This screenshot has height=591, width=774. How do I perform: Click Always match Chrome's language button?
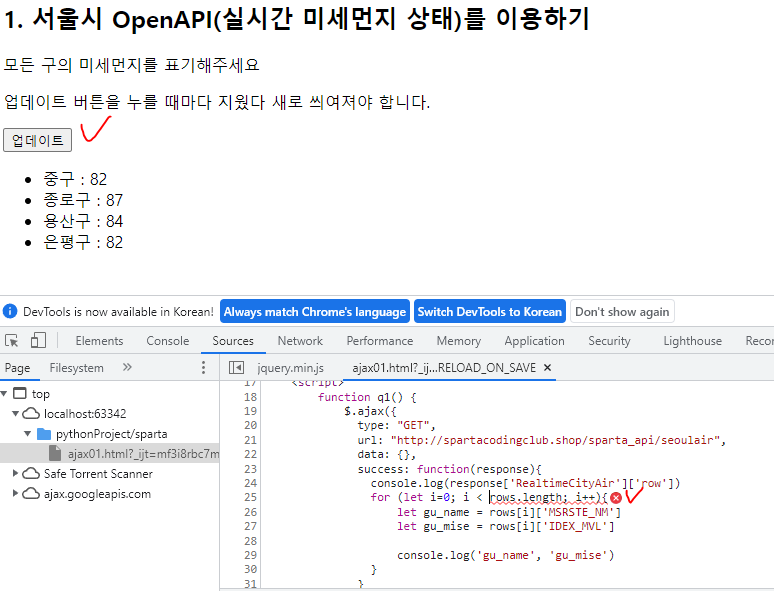click(x=315, y=312)
